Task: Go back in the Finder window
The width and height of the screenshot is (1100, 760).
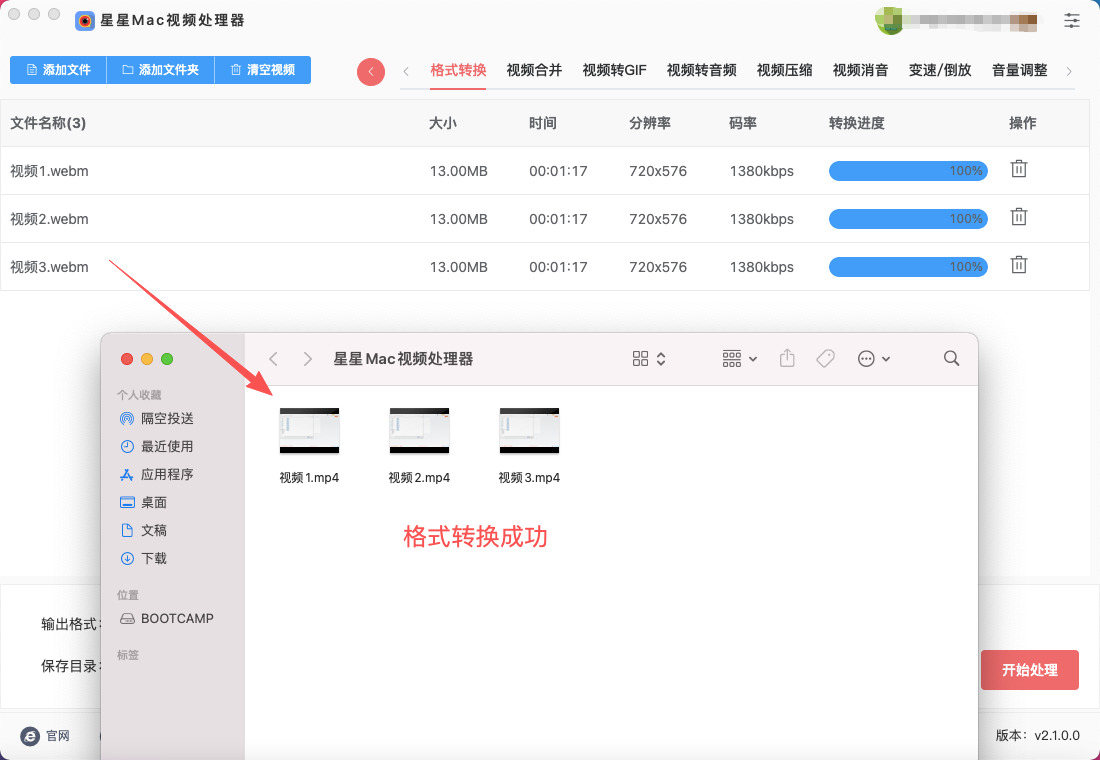Action: [x=274, y=359]
